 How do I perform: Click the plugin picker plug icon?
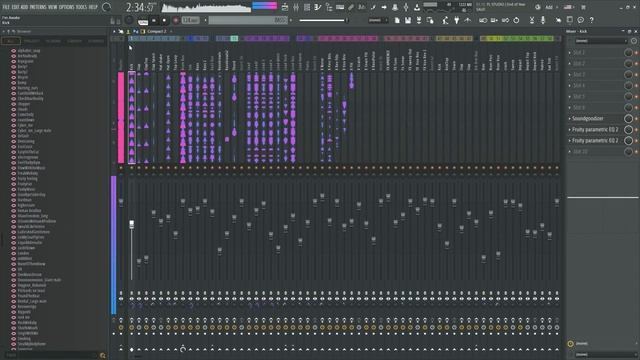point(456,20)
